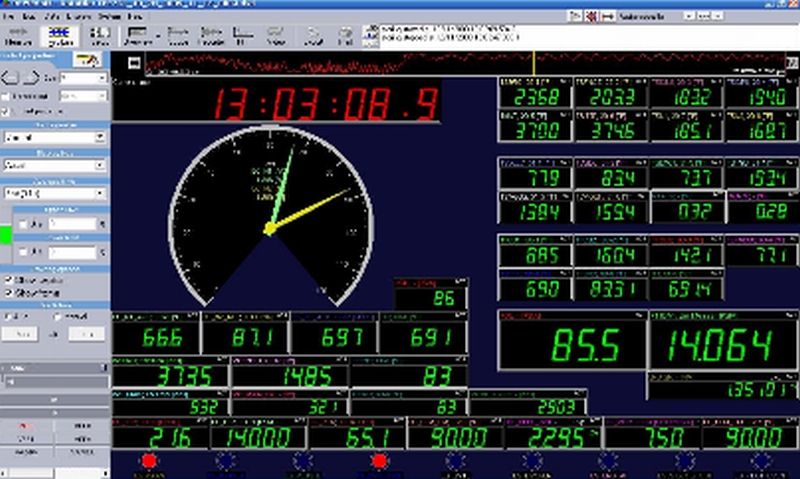Click the analog gauge with yellow and green needles
Viewport: 800px width, 479px height.
pyautogui.click(x=270, y=216)
